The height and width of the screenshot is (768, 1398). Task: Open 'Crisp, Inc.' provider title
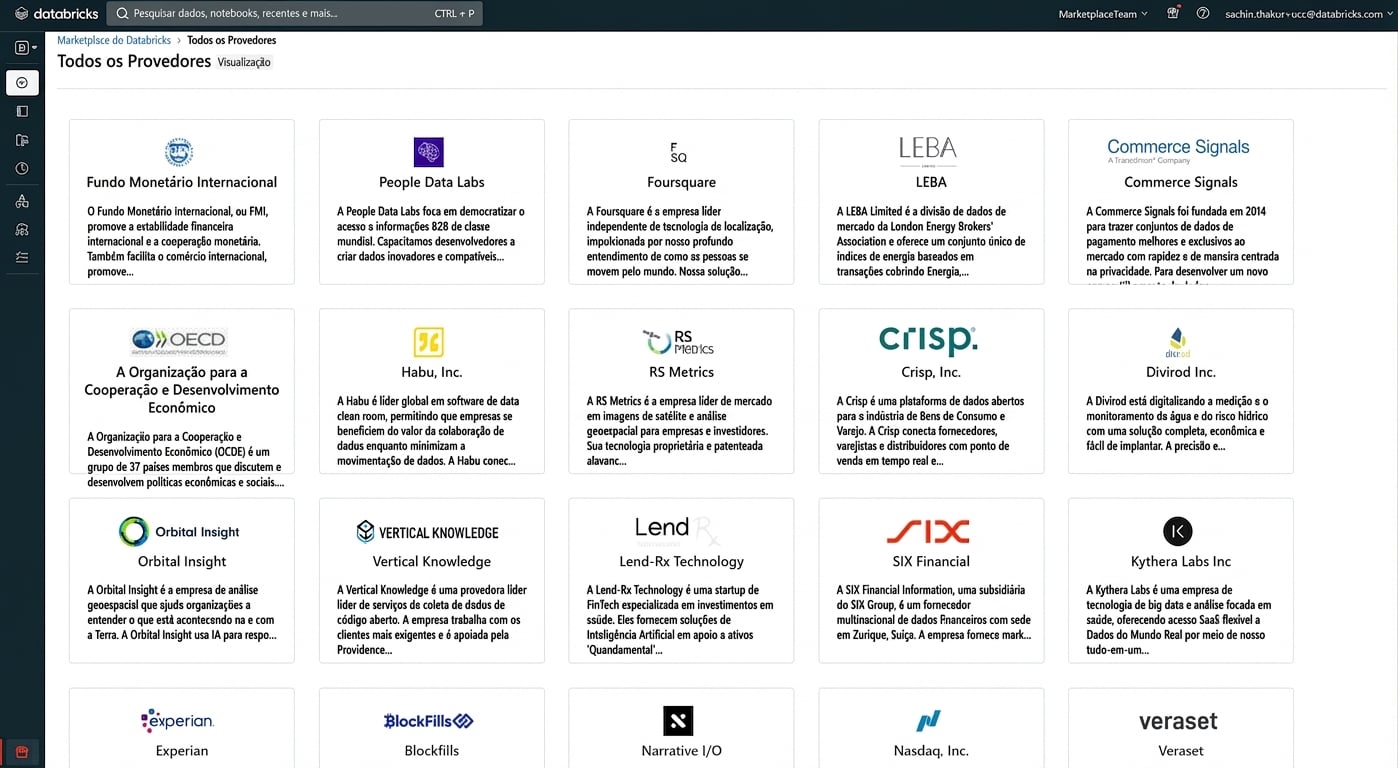931,372
